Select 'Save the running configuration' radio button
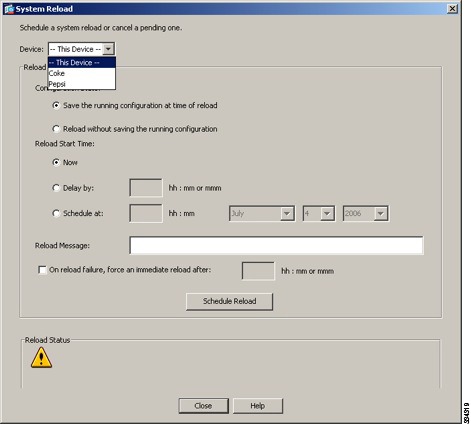Screen dimensions: 471x424 [x=56, y=105]
